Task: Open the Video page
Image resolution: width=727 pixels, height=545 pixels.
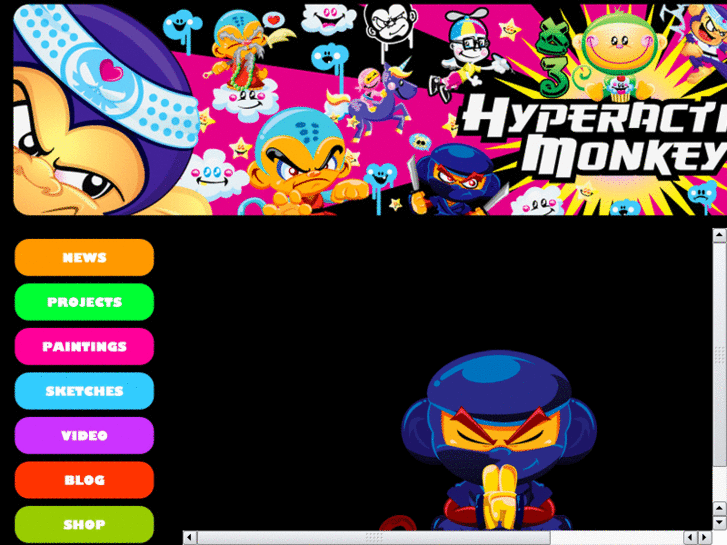Action: click(84, 436)
